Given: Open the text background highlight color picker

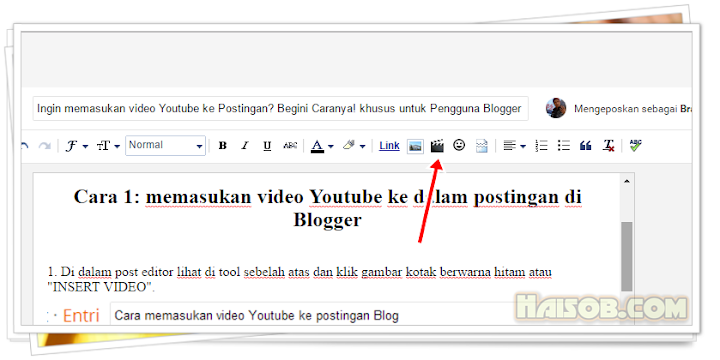Looking at the screenshot, I should [x=354, y=146].
